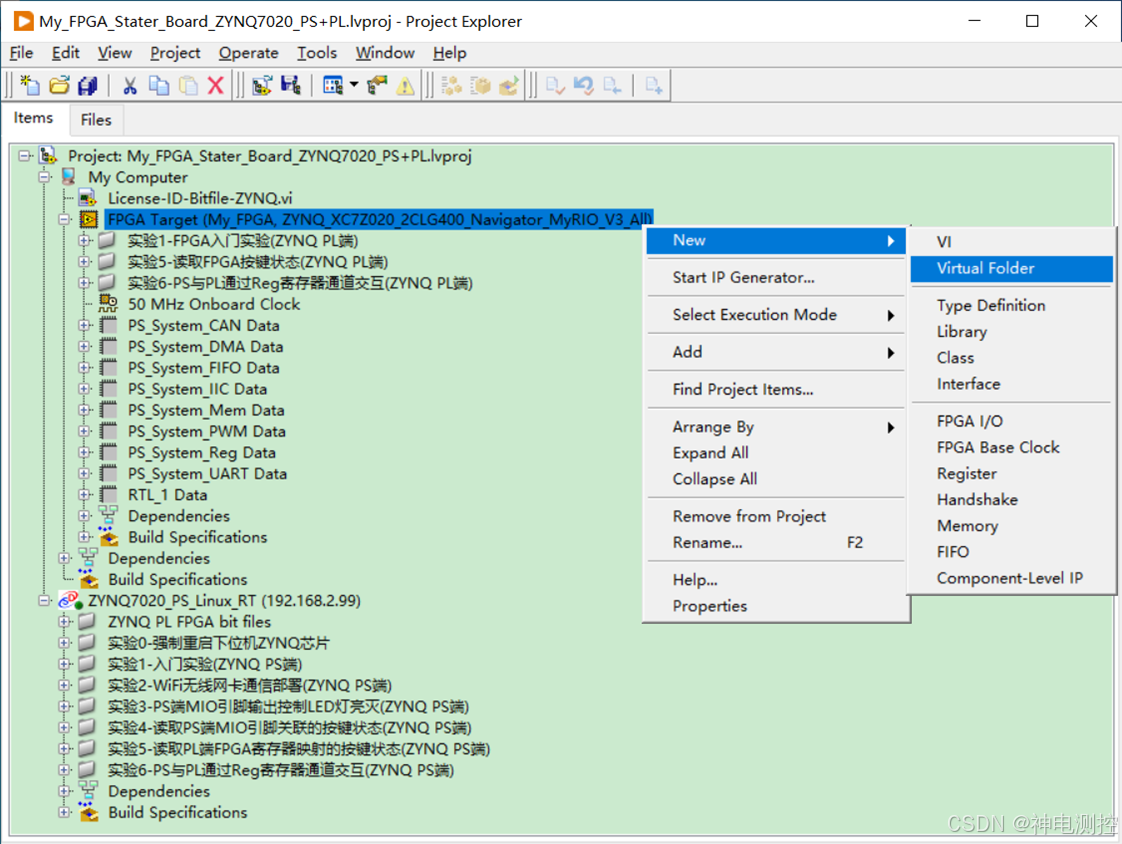Image resolution: width=1122 pixels, height=844 pixels.
Task: Click the My Computer icon
Action: coord(69,177)
